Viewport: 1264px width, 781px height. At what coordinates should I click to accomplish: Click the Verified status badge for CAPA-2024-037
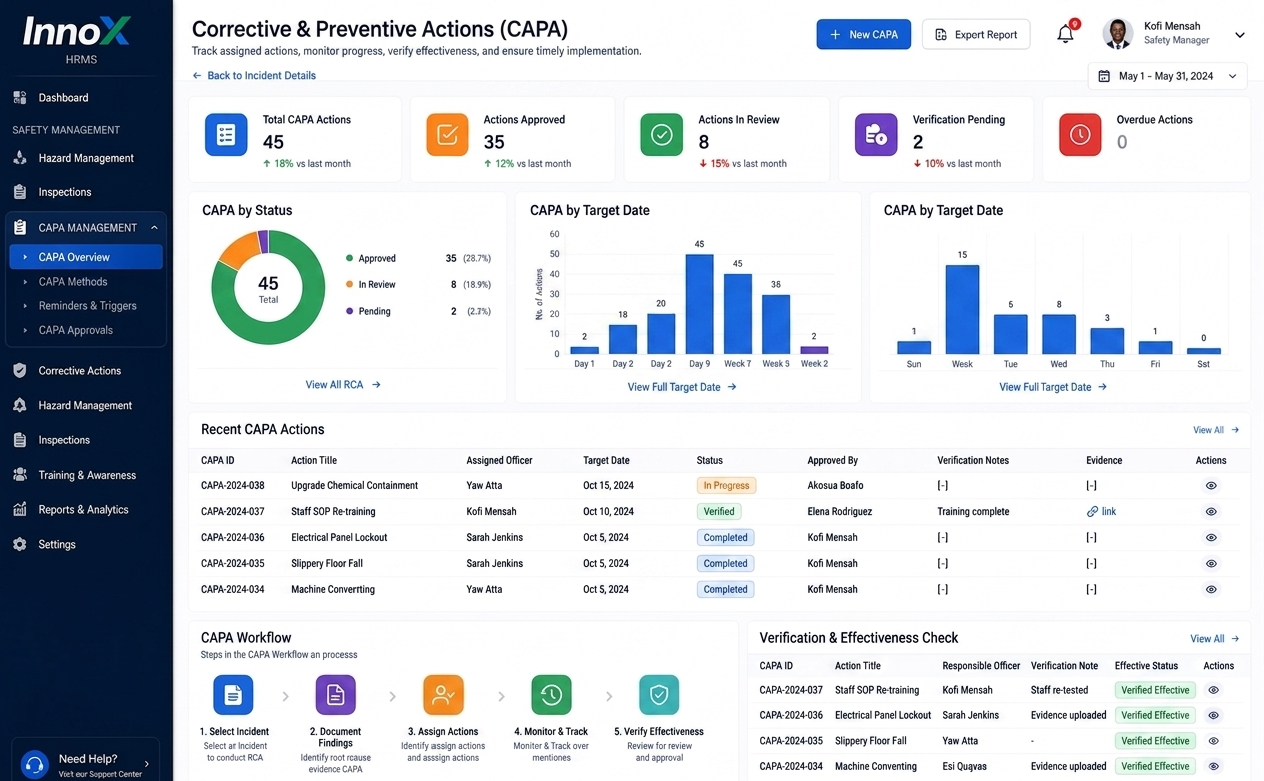point(719,512)
